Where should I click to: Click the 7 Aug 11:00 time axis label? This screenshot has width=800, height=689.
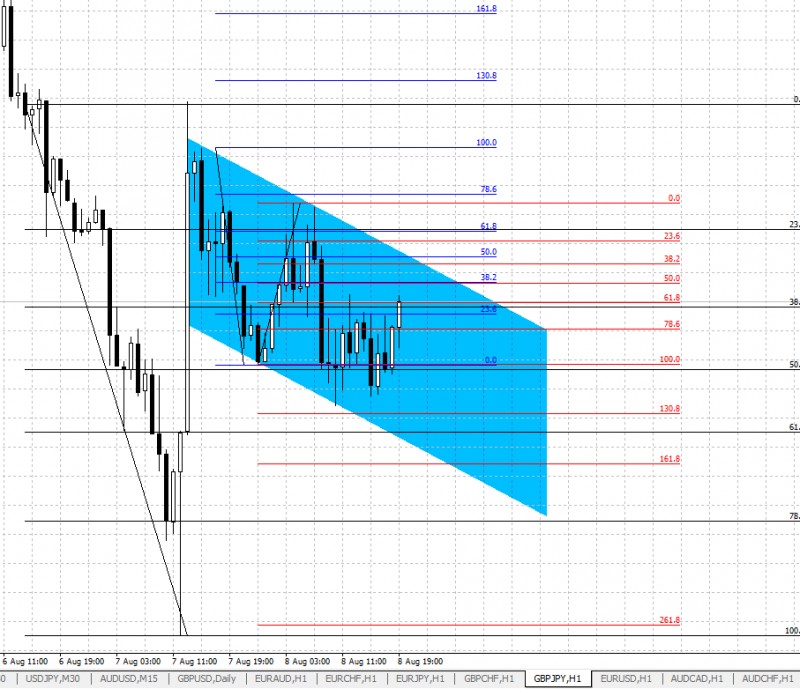[x=196, y=661]
